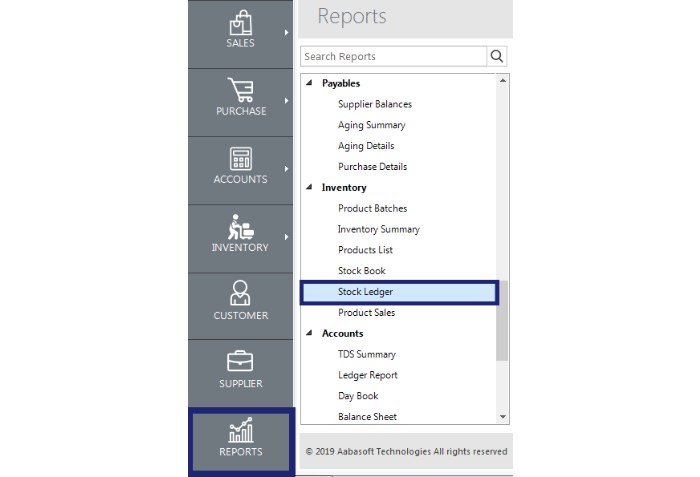Expand the Purchase submenu arrow
The image size is (700, 477).
pos(286,101)
